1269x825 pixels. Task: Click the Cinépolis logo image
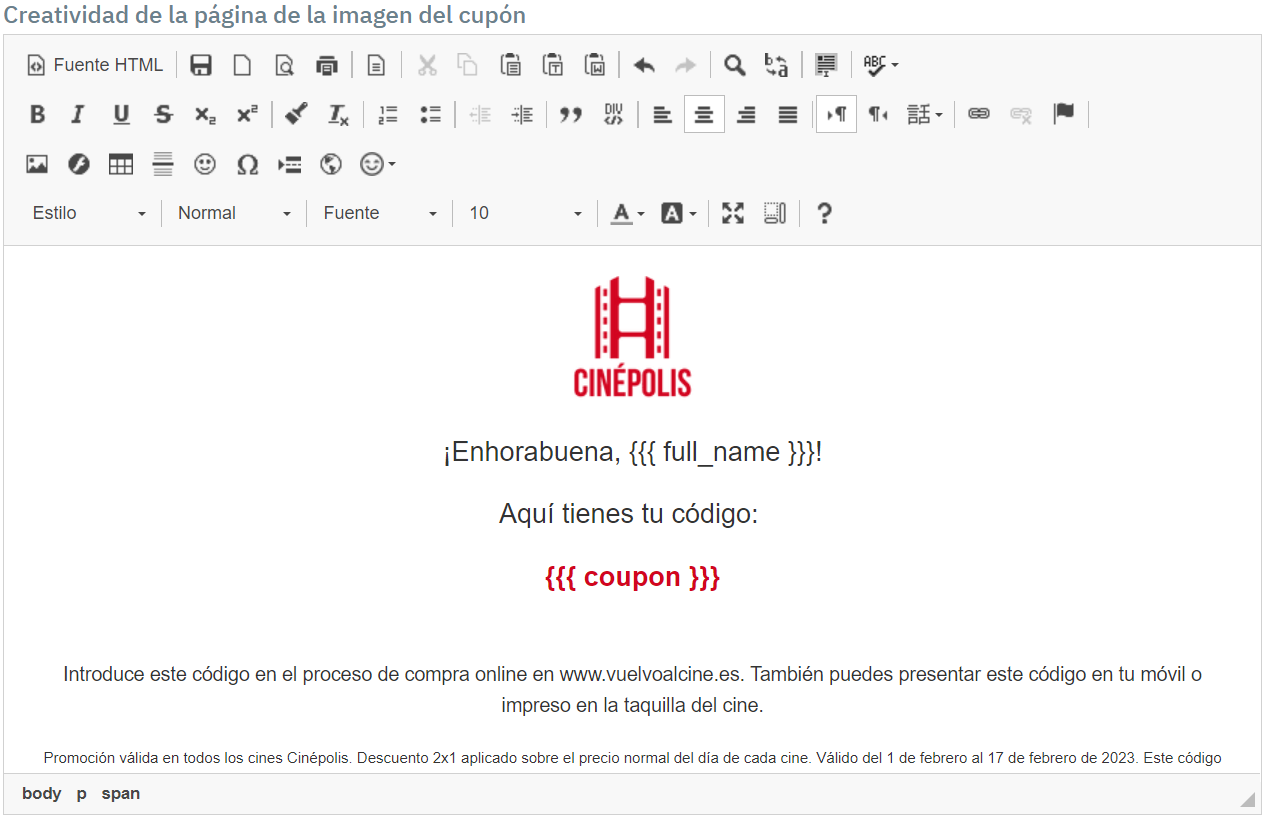click(632, 336)
